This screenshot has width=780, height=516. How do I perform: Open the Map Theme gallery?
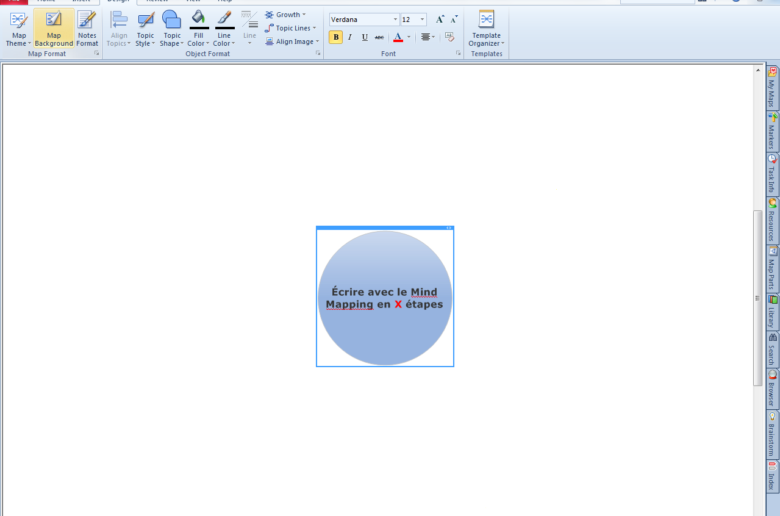pyautogui.click(x=18, y=28)
